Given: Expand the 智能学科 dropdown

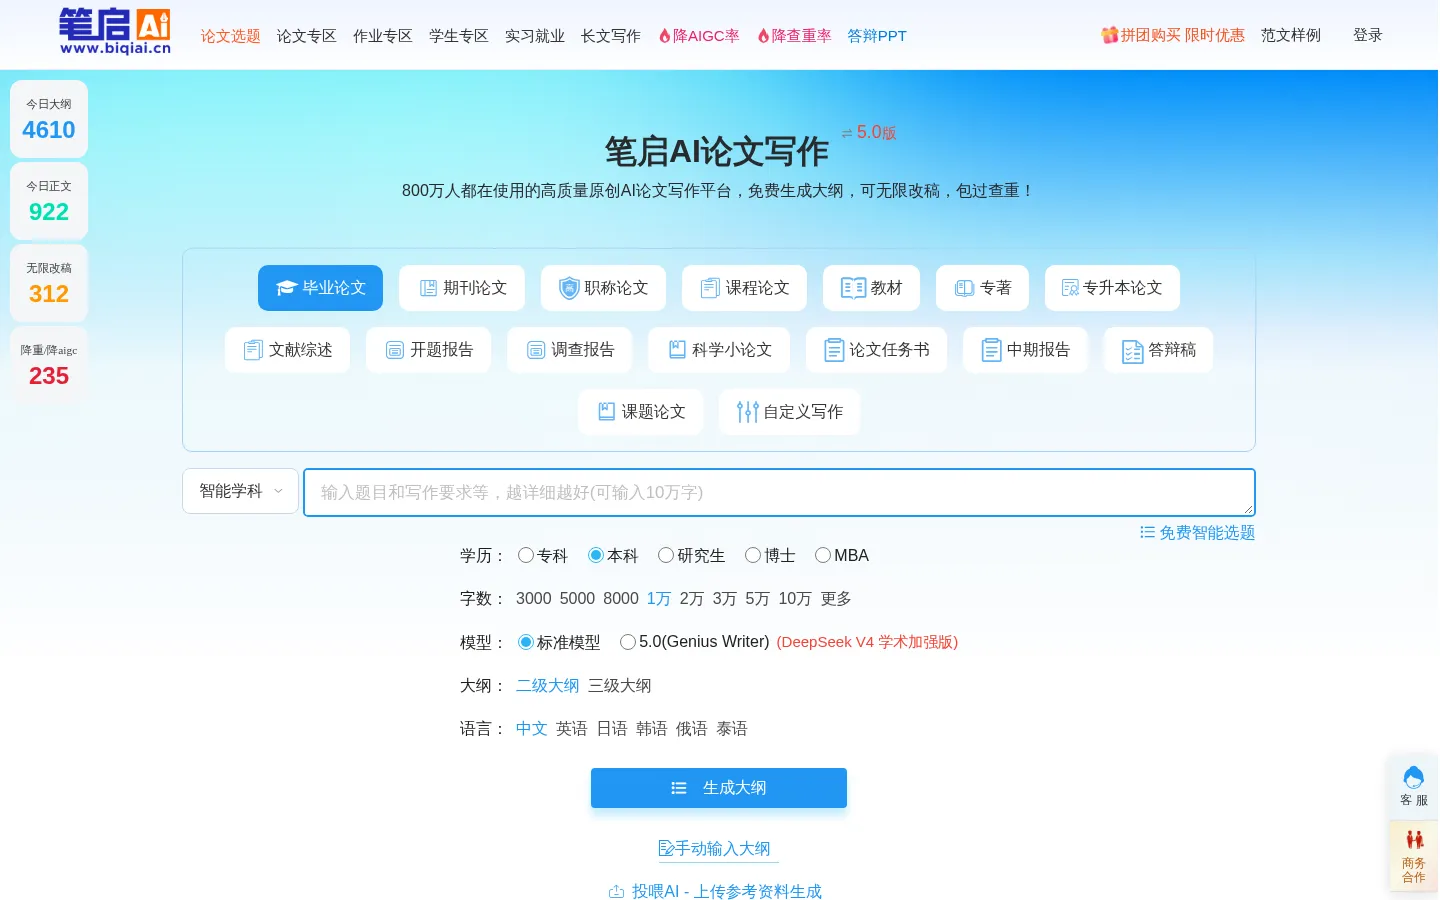Looking at the screenshot, I should tap(240, 491).
